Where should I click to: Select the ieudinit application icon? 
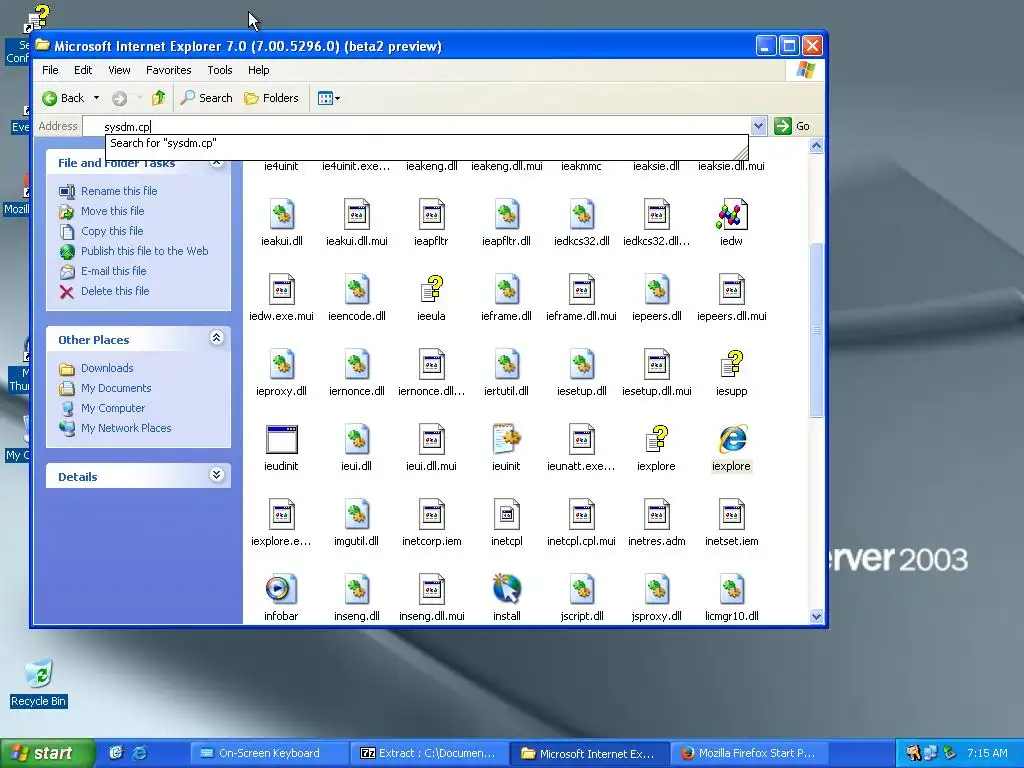[x=281, y=440]
